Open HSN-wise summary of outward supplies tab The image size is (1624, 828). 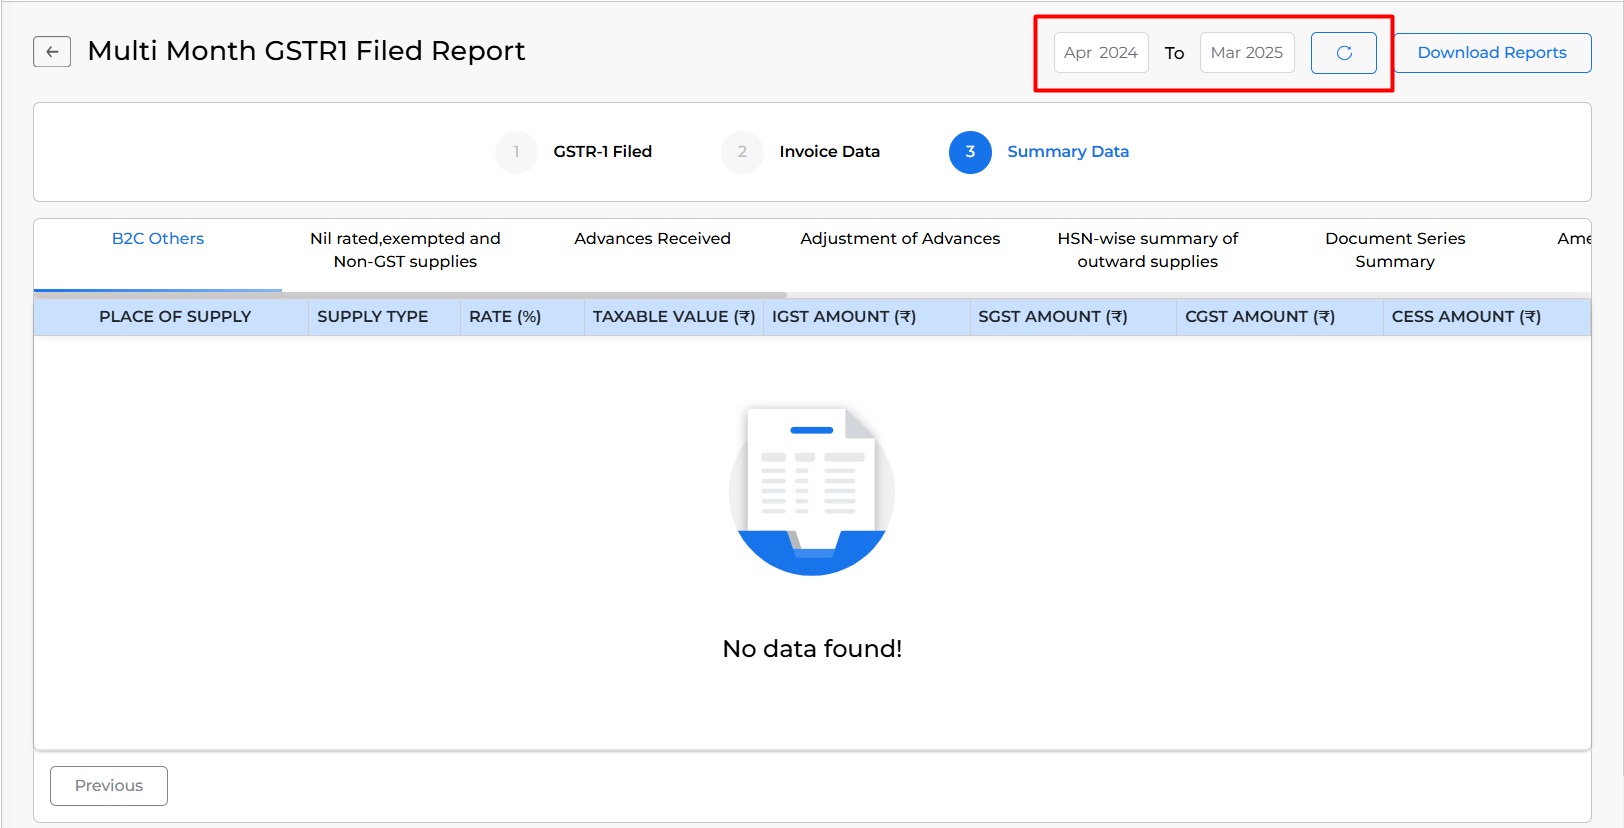(1148, 250)
